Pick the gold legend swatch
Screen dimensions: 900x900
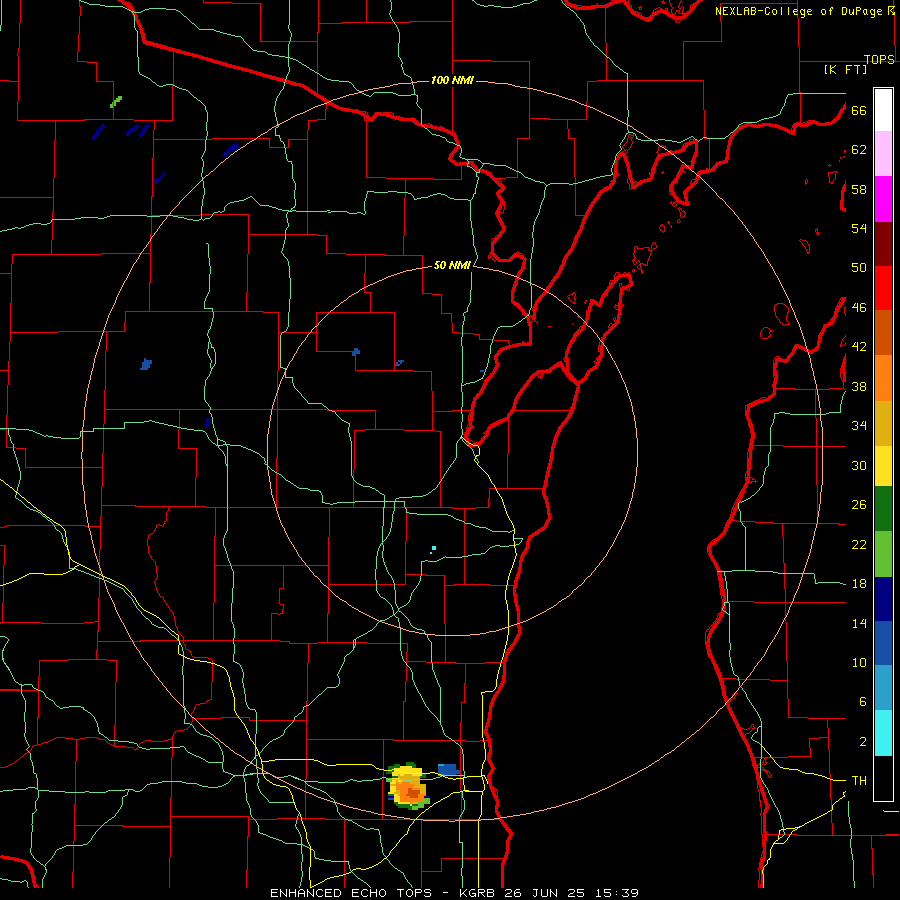pos(883,423)
